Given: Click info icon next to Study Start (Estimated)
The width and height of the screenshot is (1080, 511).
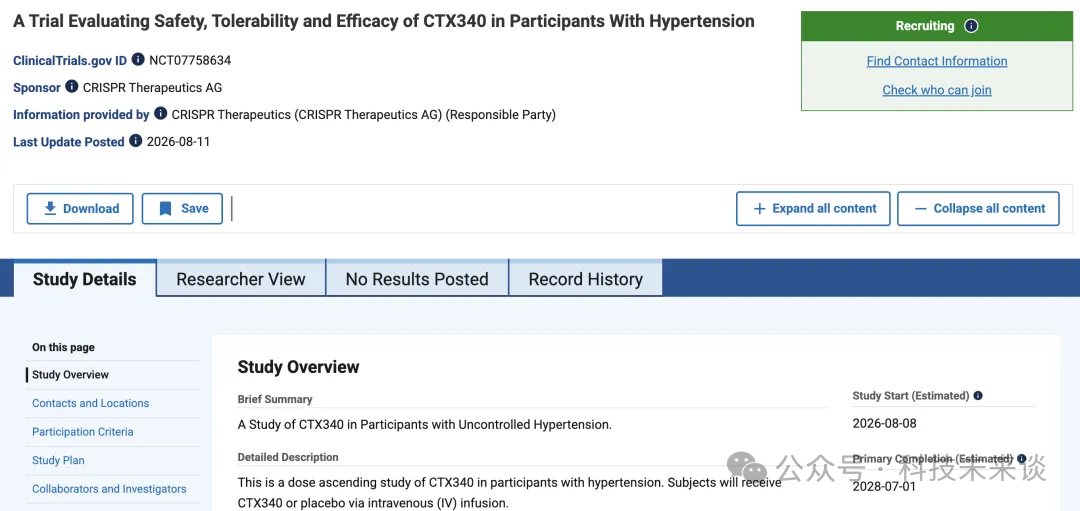Looking at the screenshot, I should pos(978,396).
